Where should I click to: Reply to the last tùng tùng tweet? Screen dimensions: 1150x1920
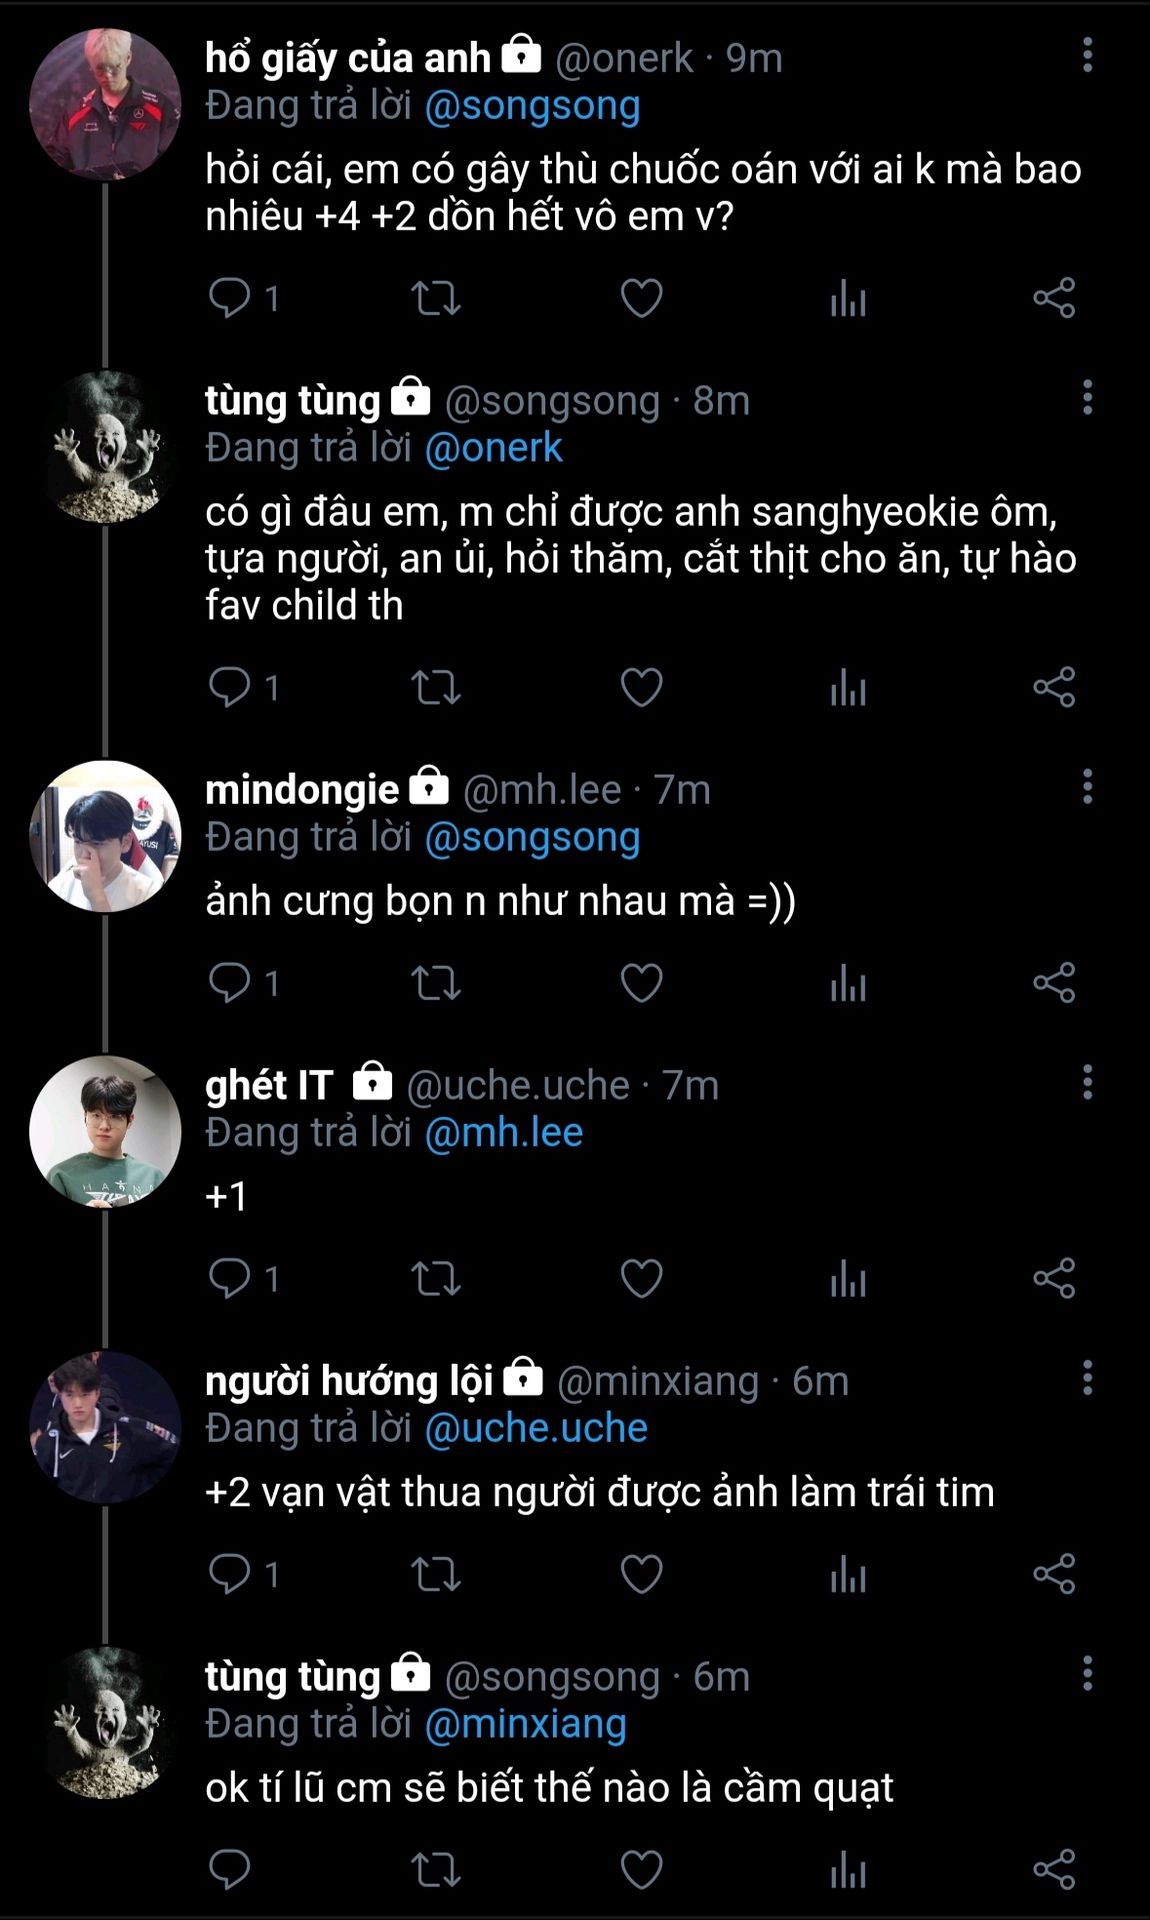pos(230,1869)
